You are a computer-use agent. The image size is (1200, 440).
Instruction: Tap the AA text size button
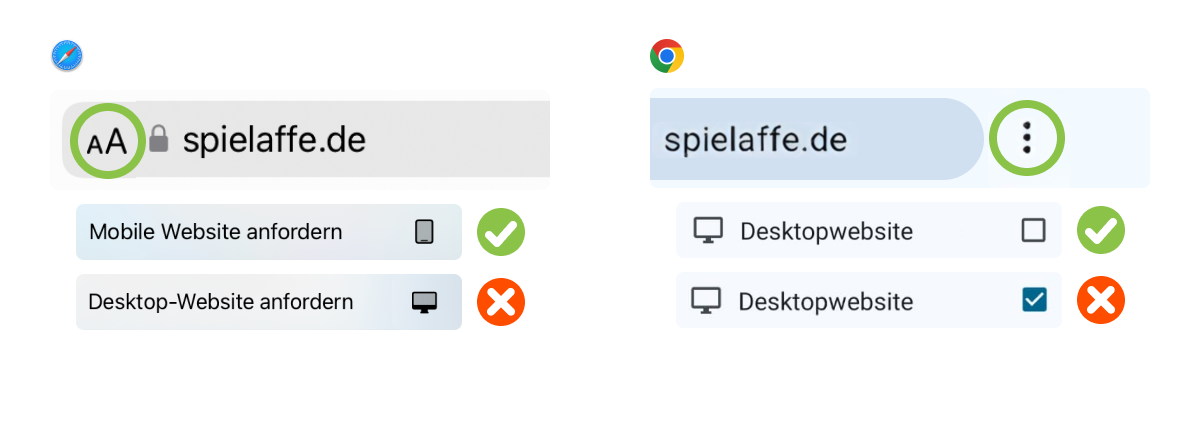click(107, 141)
